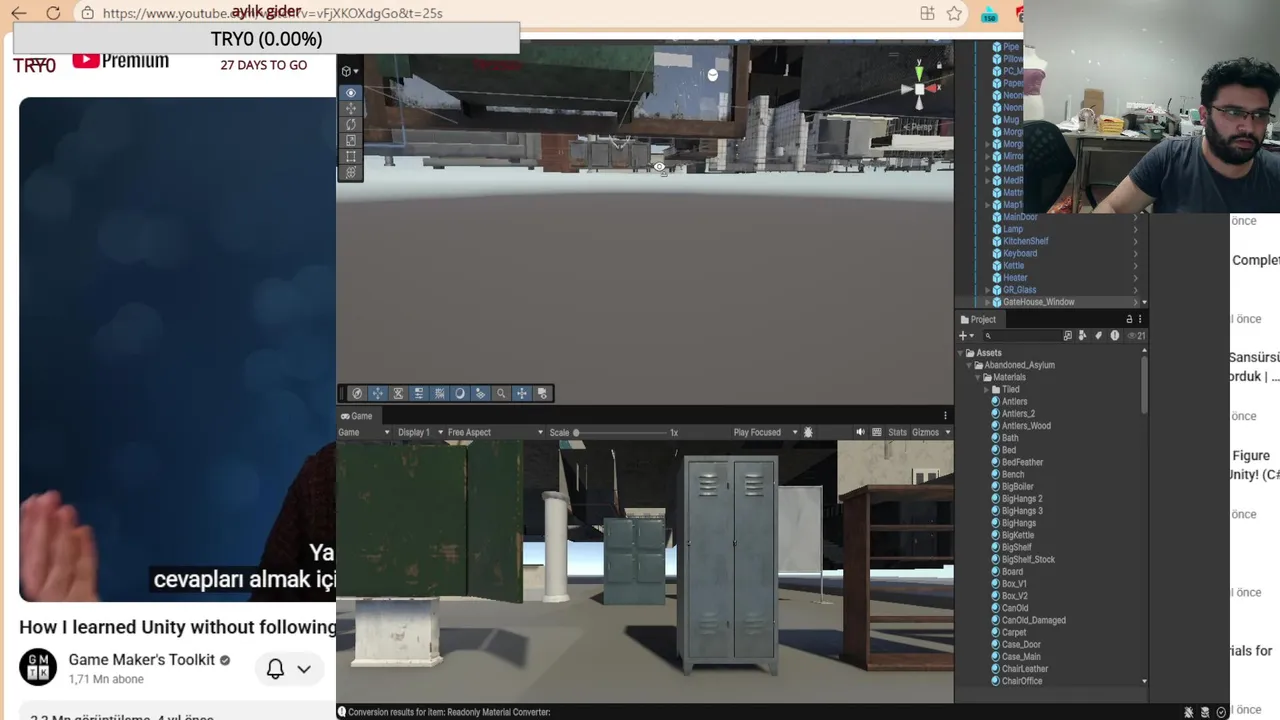The width and height of the screenshot is (1280, 720).
Task: Open the Free Aspect resolution dropdown
Action: (x=495, y=433)
